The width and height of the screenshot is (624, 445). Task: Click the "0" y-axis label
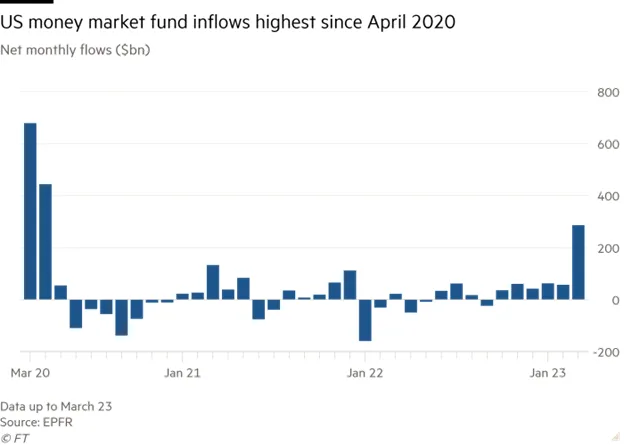(x=614, y=300)
